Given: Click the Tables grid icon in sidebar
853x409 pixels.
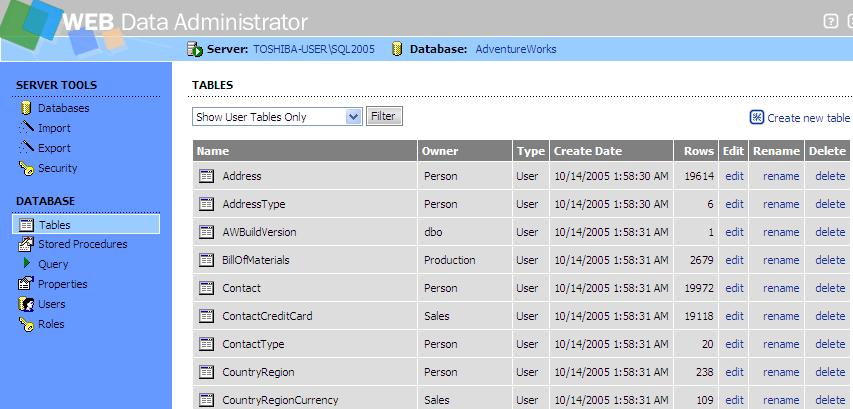Looking at the screenshot, I should [x=26, y=225].
